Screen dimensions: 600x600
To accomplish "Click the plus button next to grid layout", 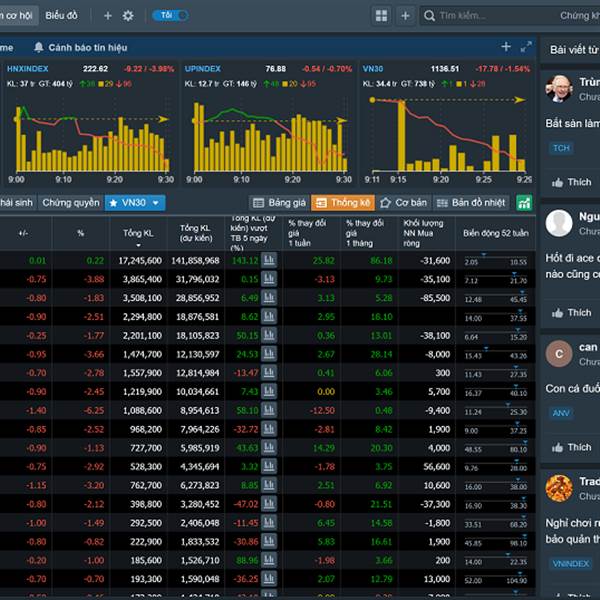I will 405,16.
